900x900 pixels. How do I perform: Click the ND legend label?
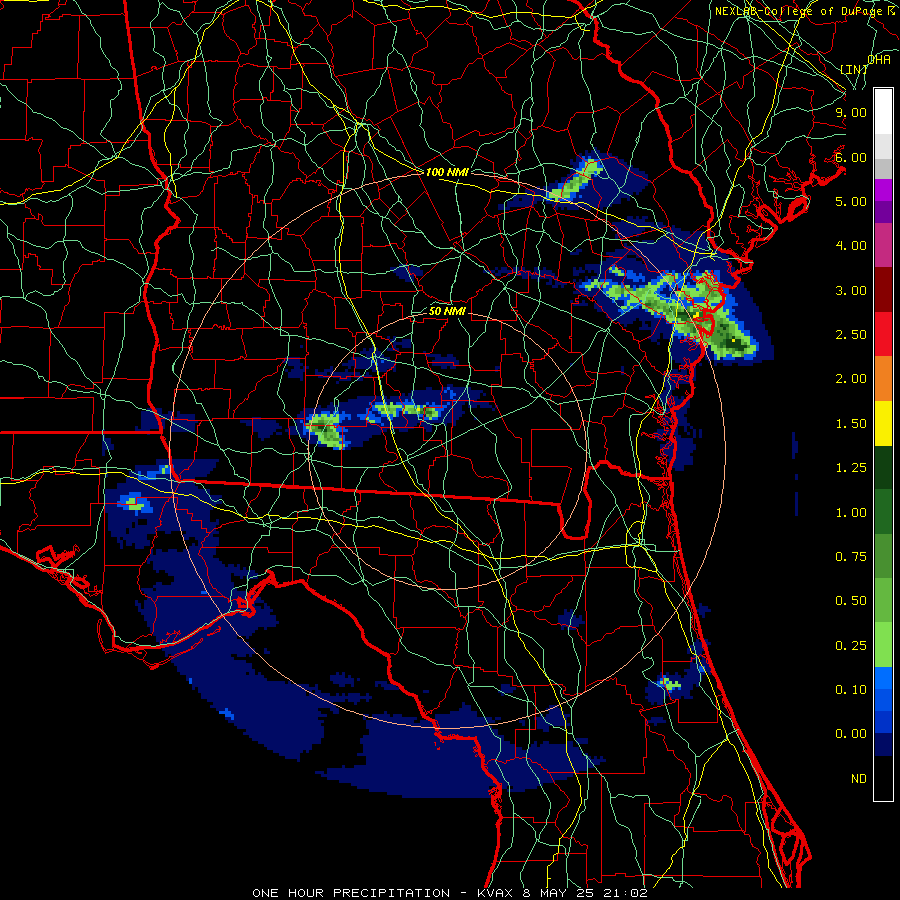coord(859,779)
